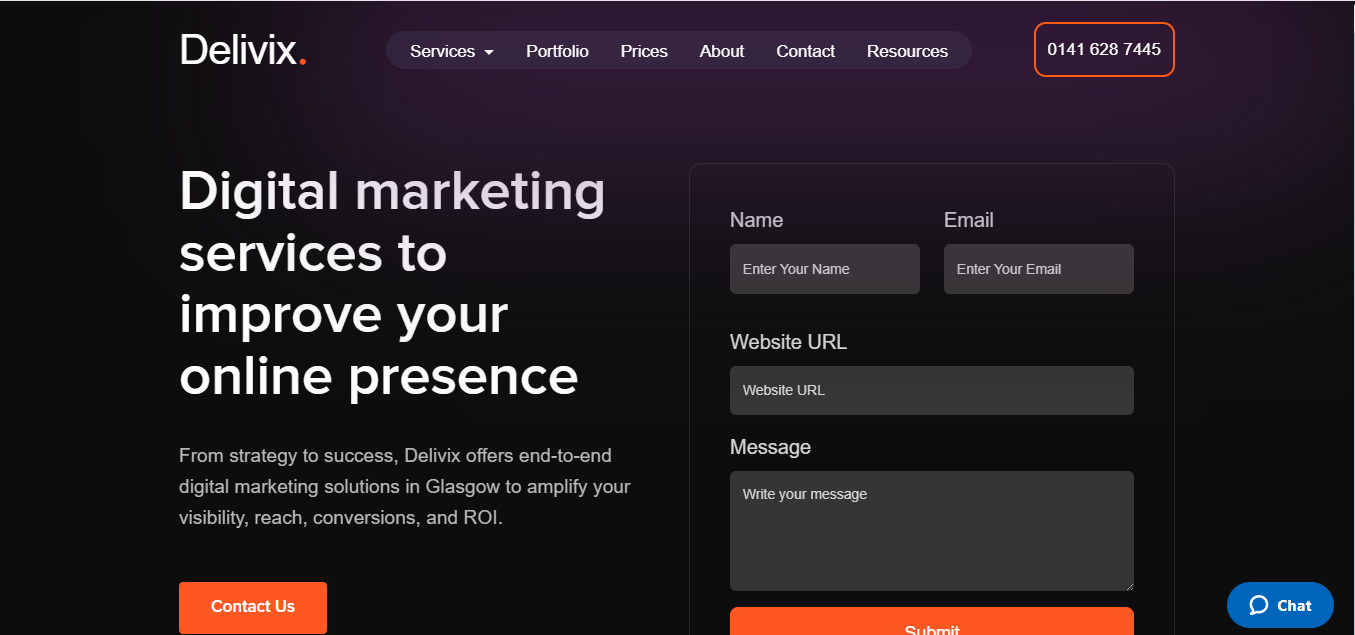
Task: Select About in the navigation bar
Action: [722, 51]
